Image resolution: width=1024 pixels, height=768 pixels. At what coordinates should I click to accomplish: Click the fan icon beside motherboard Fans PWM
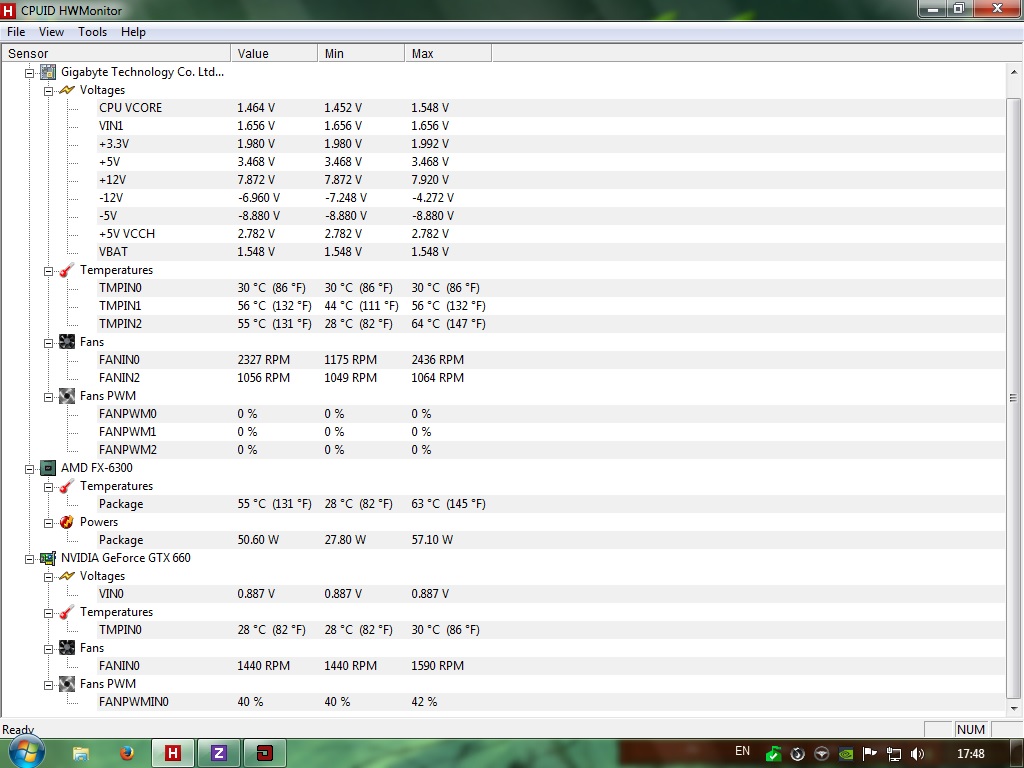pos(67,396)
